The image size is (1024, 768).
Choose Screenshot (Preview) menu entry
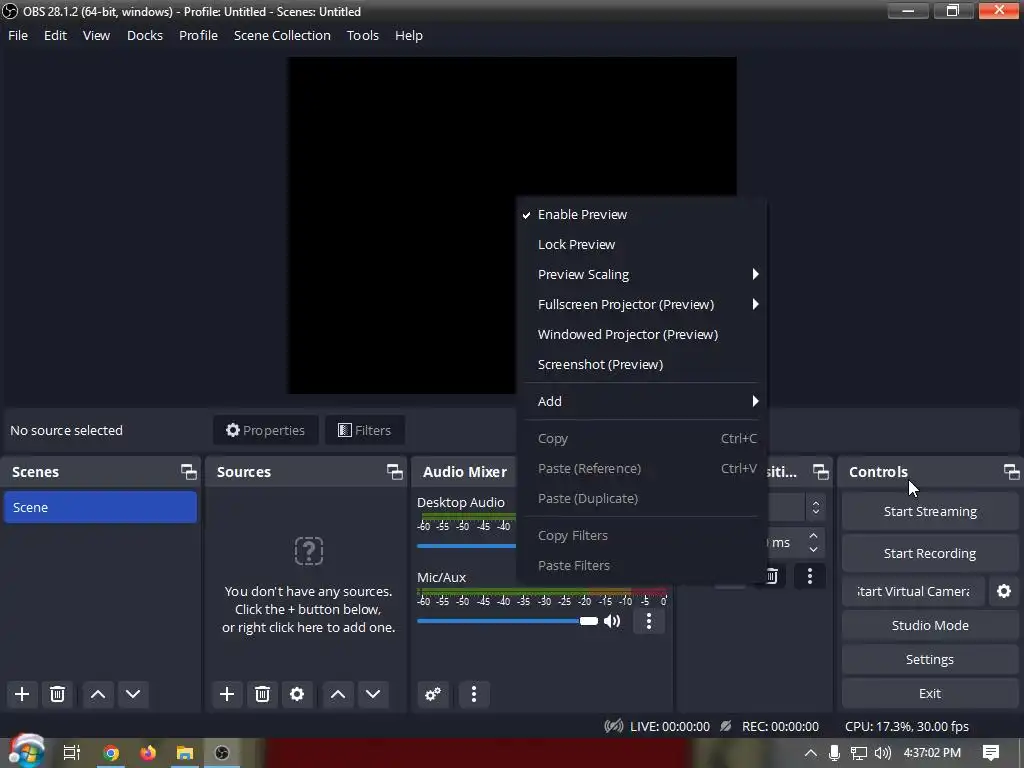coord(641,364)
